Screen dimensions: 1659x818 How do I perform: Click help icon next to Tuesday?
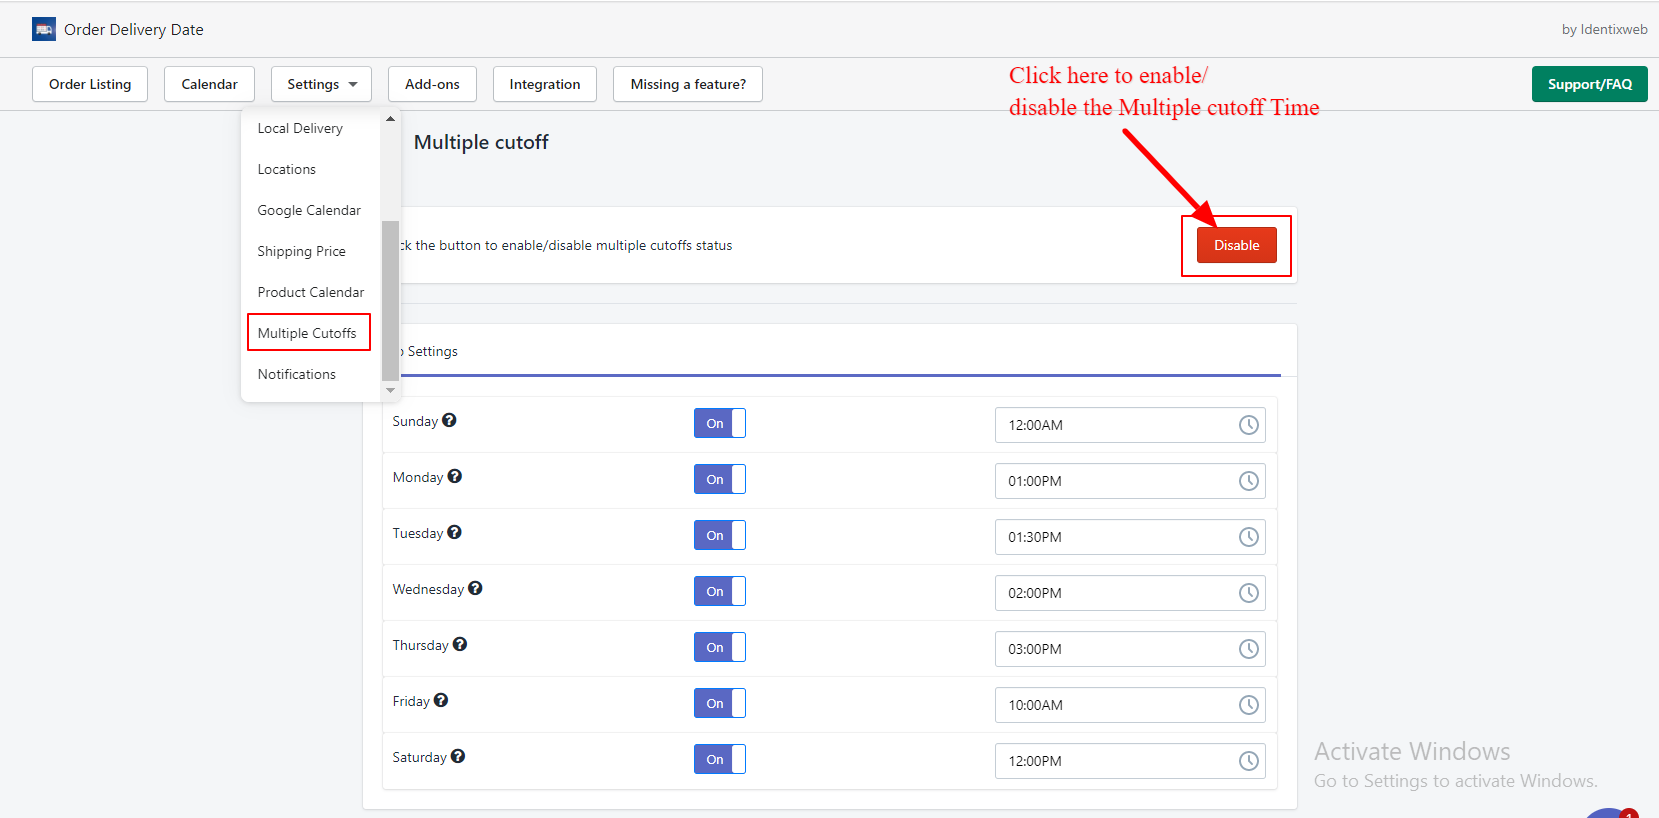[454, 532]
